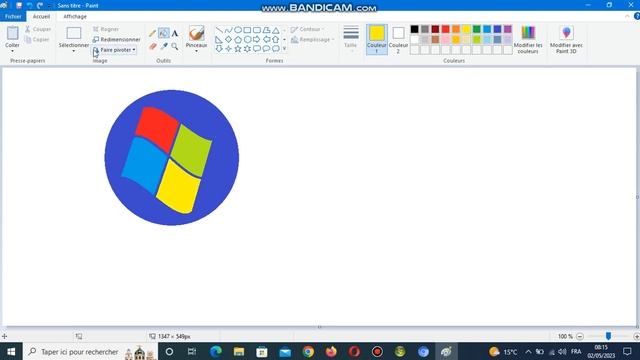The width and height of the screenshot is (640, 360).
Task: Select the Fill with color bucket tool
Action: pyautogui.click(x=164, y=33)
